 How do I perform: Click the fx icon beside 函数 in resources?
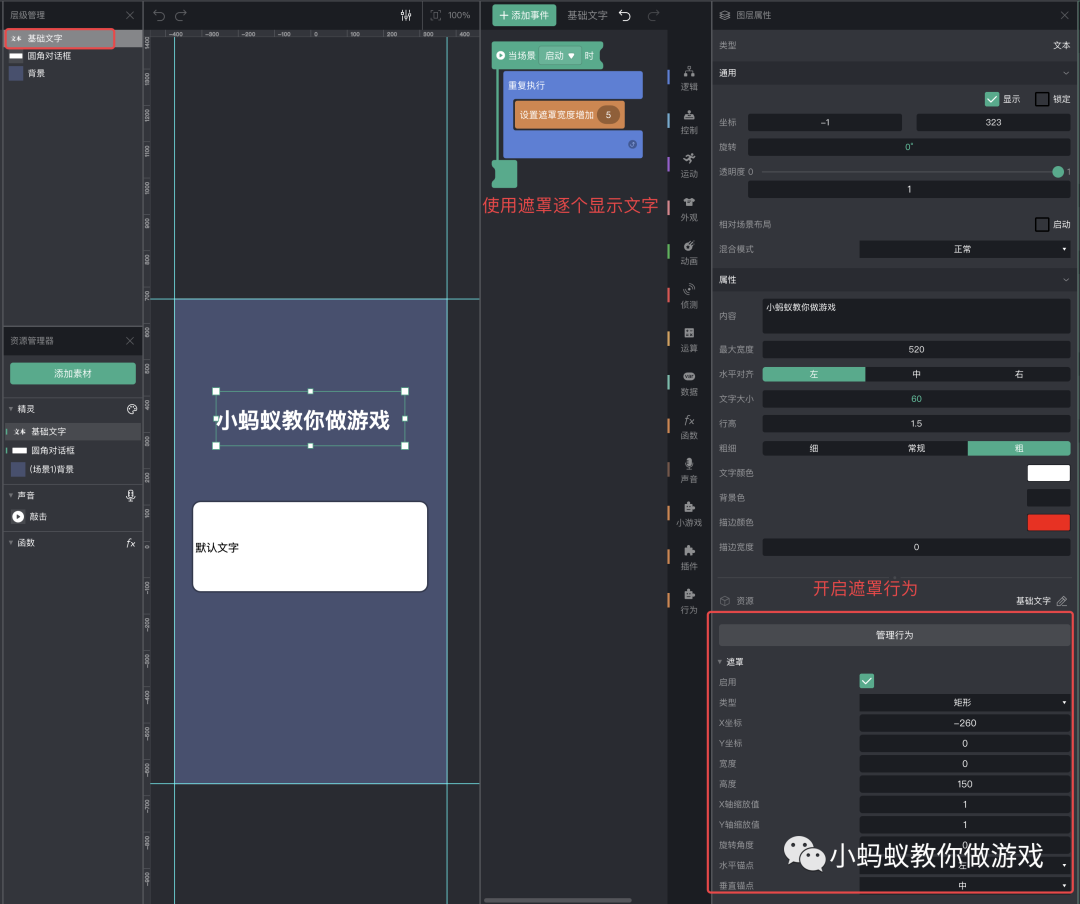click(x=130, y=543)
